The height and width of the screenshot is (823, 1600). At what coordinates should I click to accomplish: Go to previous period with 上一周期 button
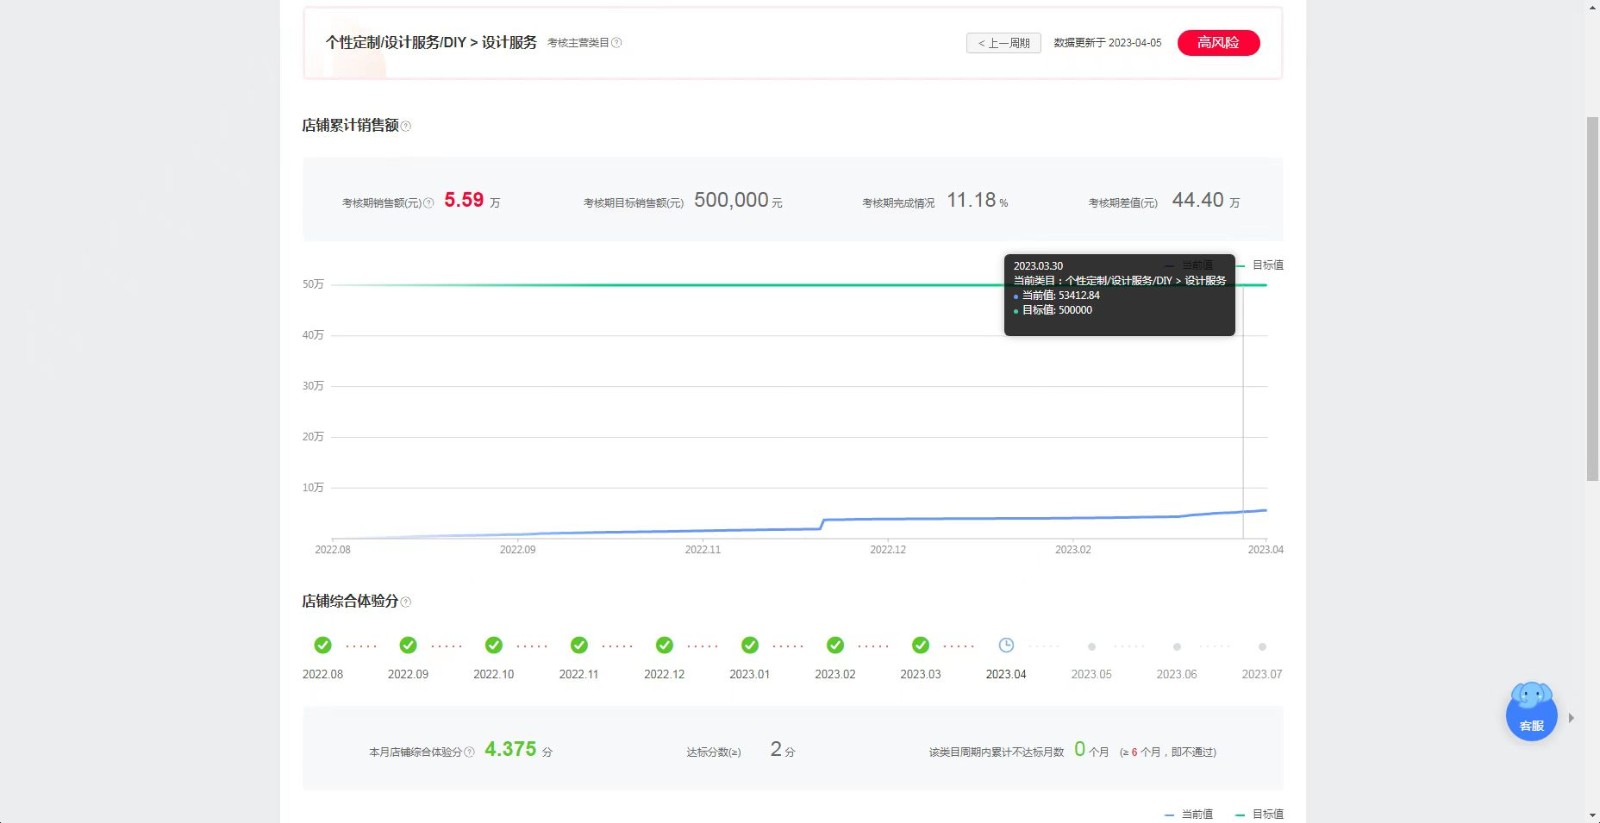click(1004, 43)
